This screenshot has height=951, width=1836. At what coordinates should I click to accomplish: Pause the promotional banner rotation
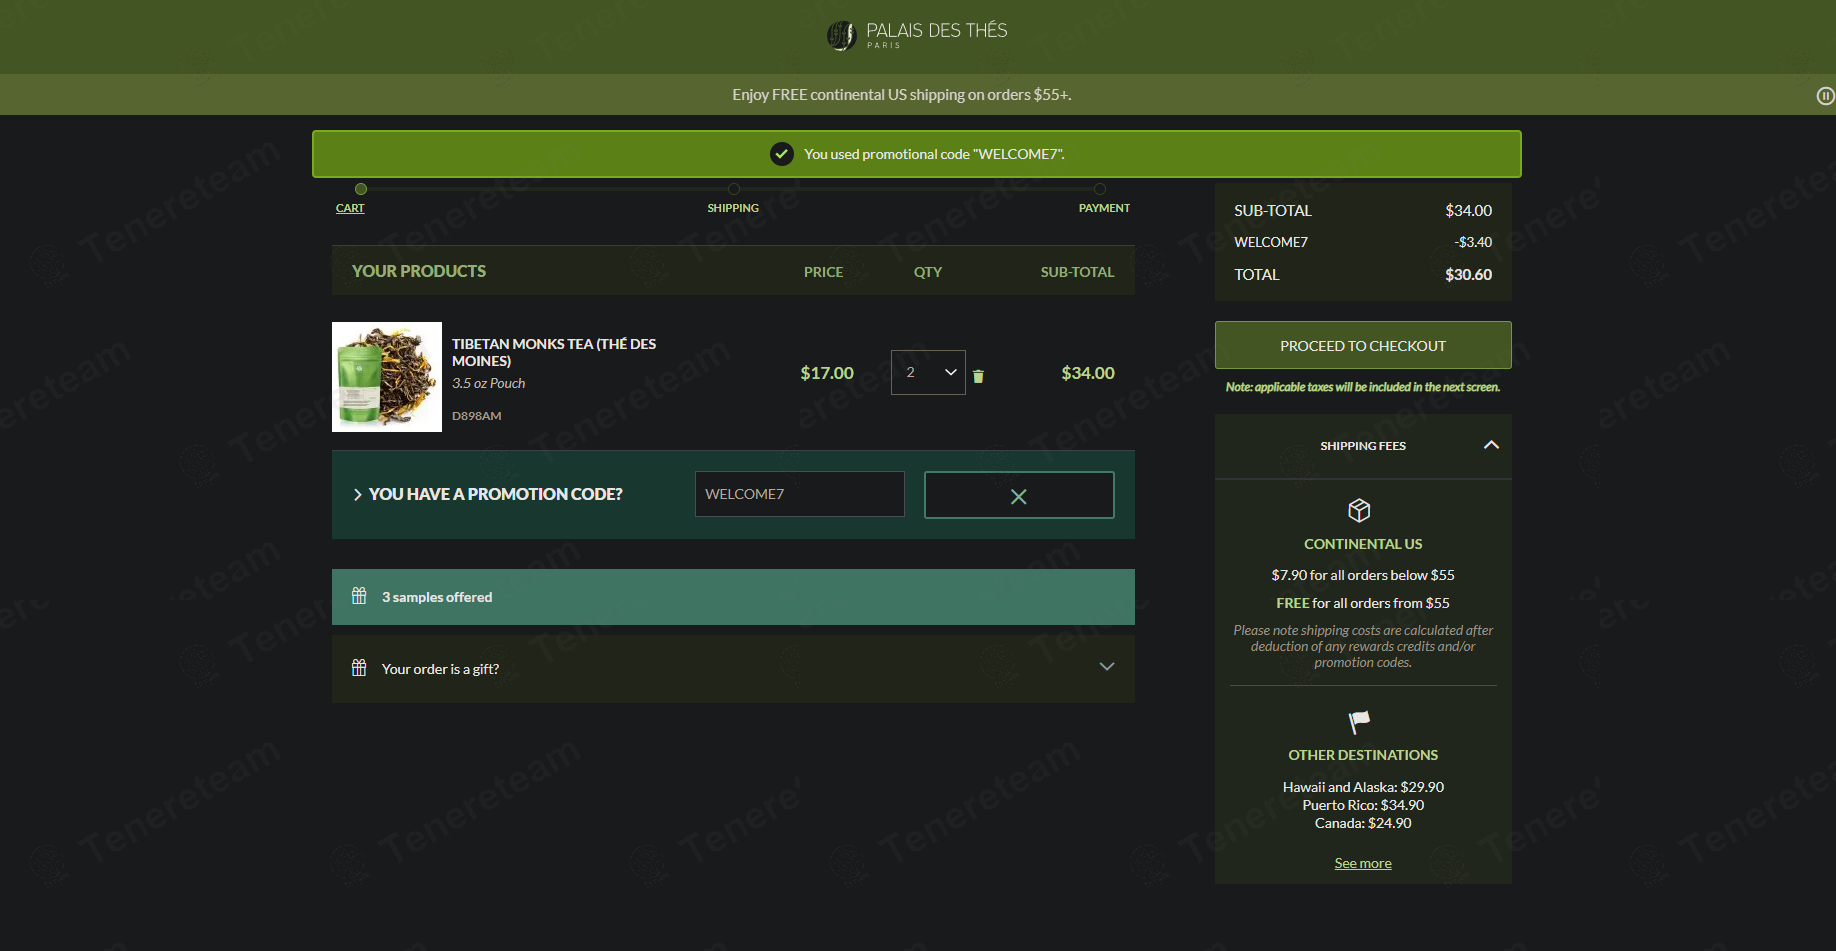pos(1825,96)
